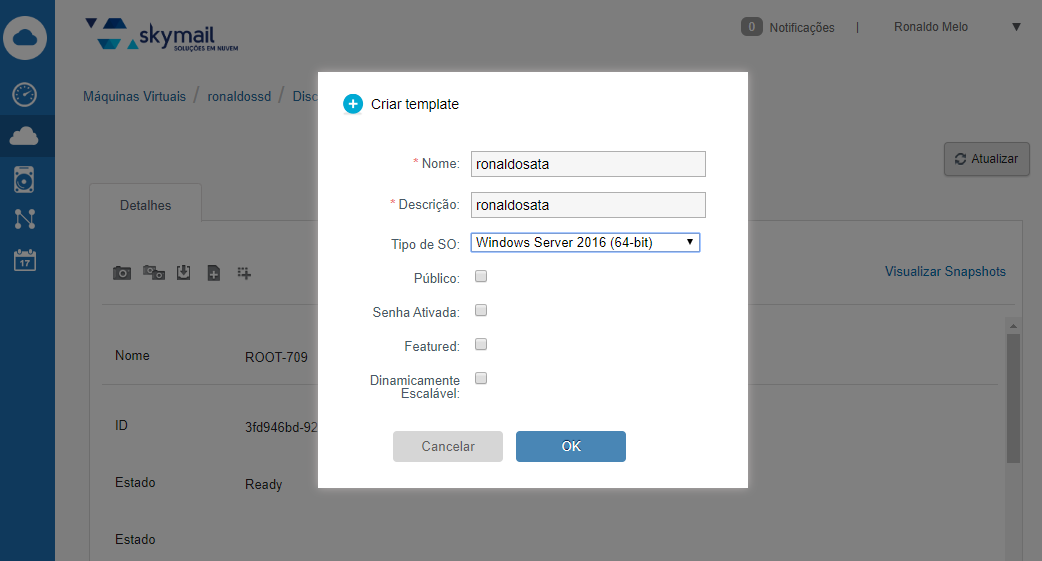The image size is (1042, 561).
Task: Click the Cancelar button
Action: (448, 447)
